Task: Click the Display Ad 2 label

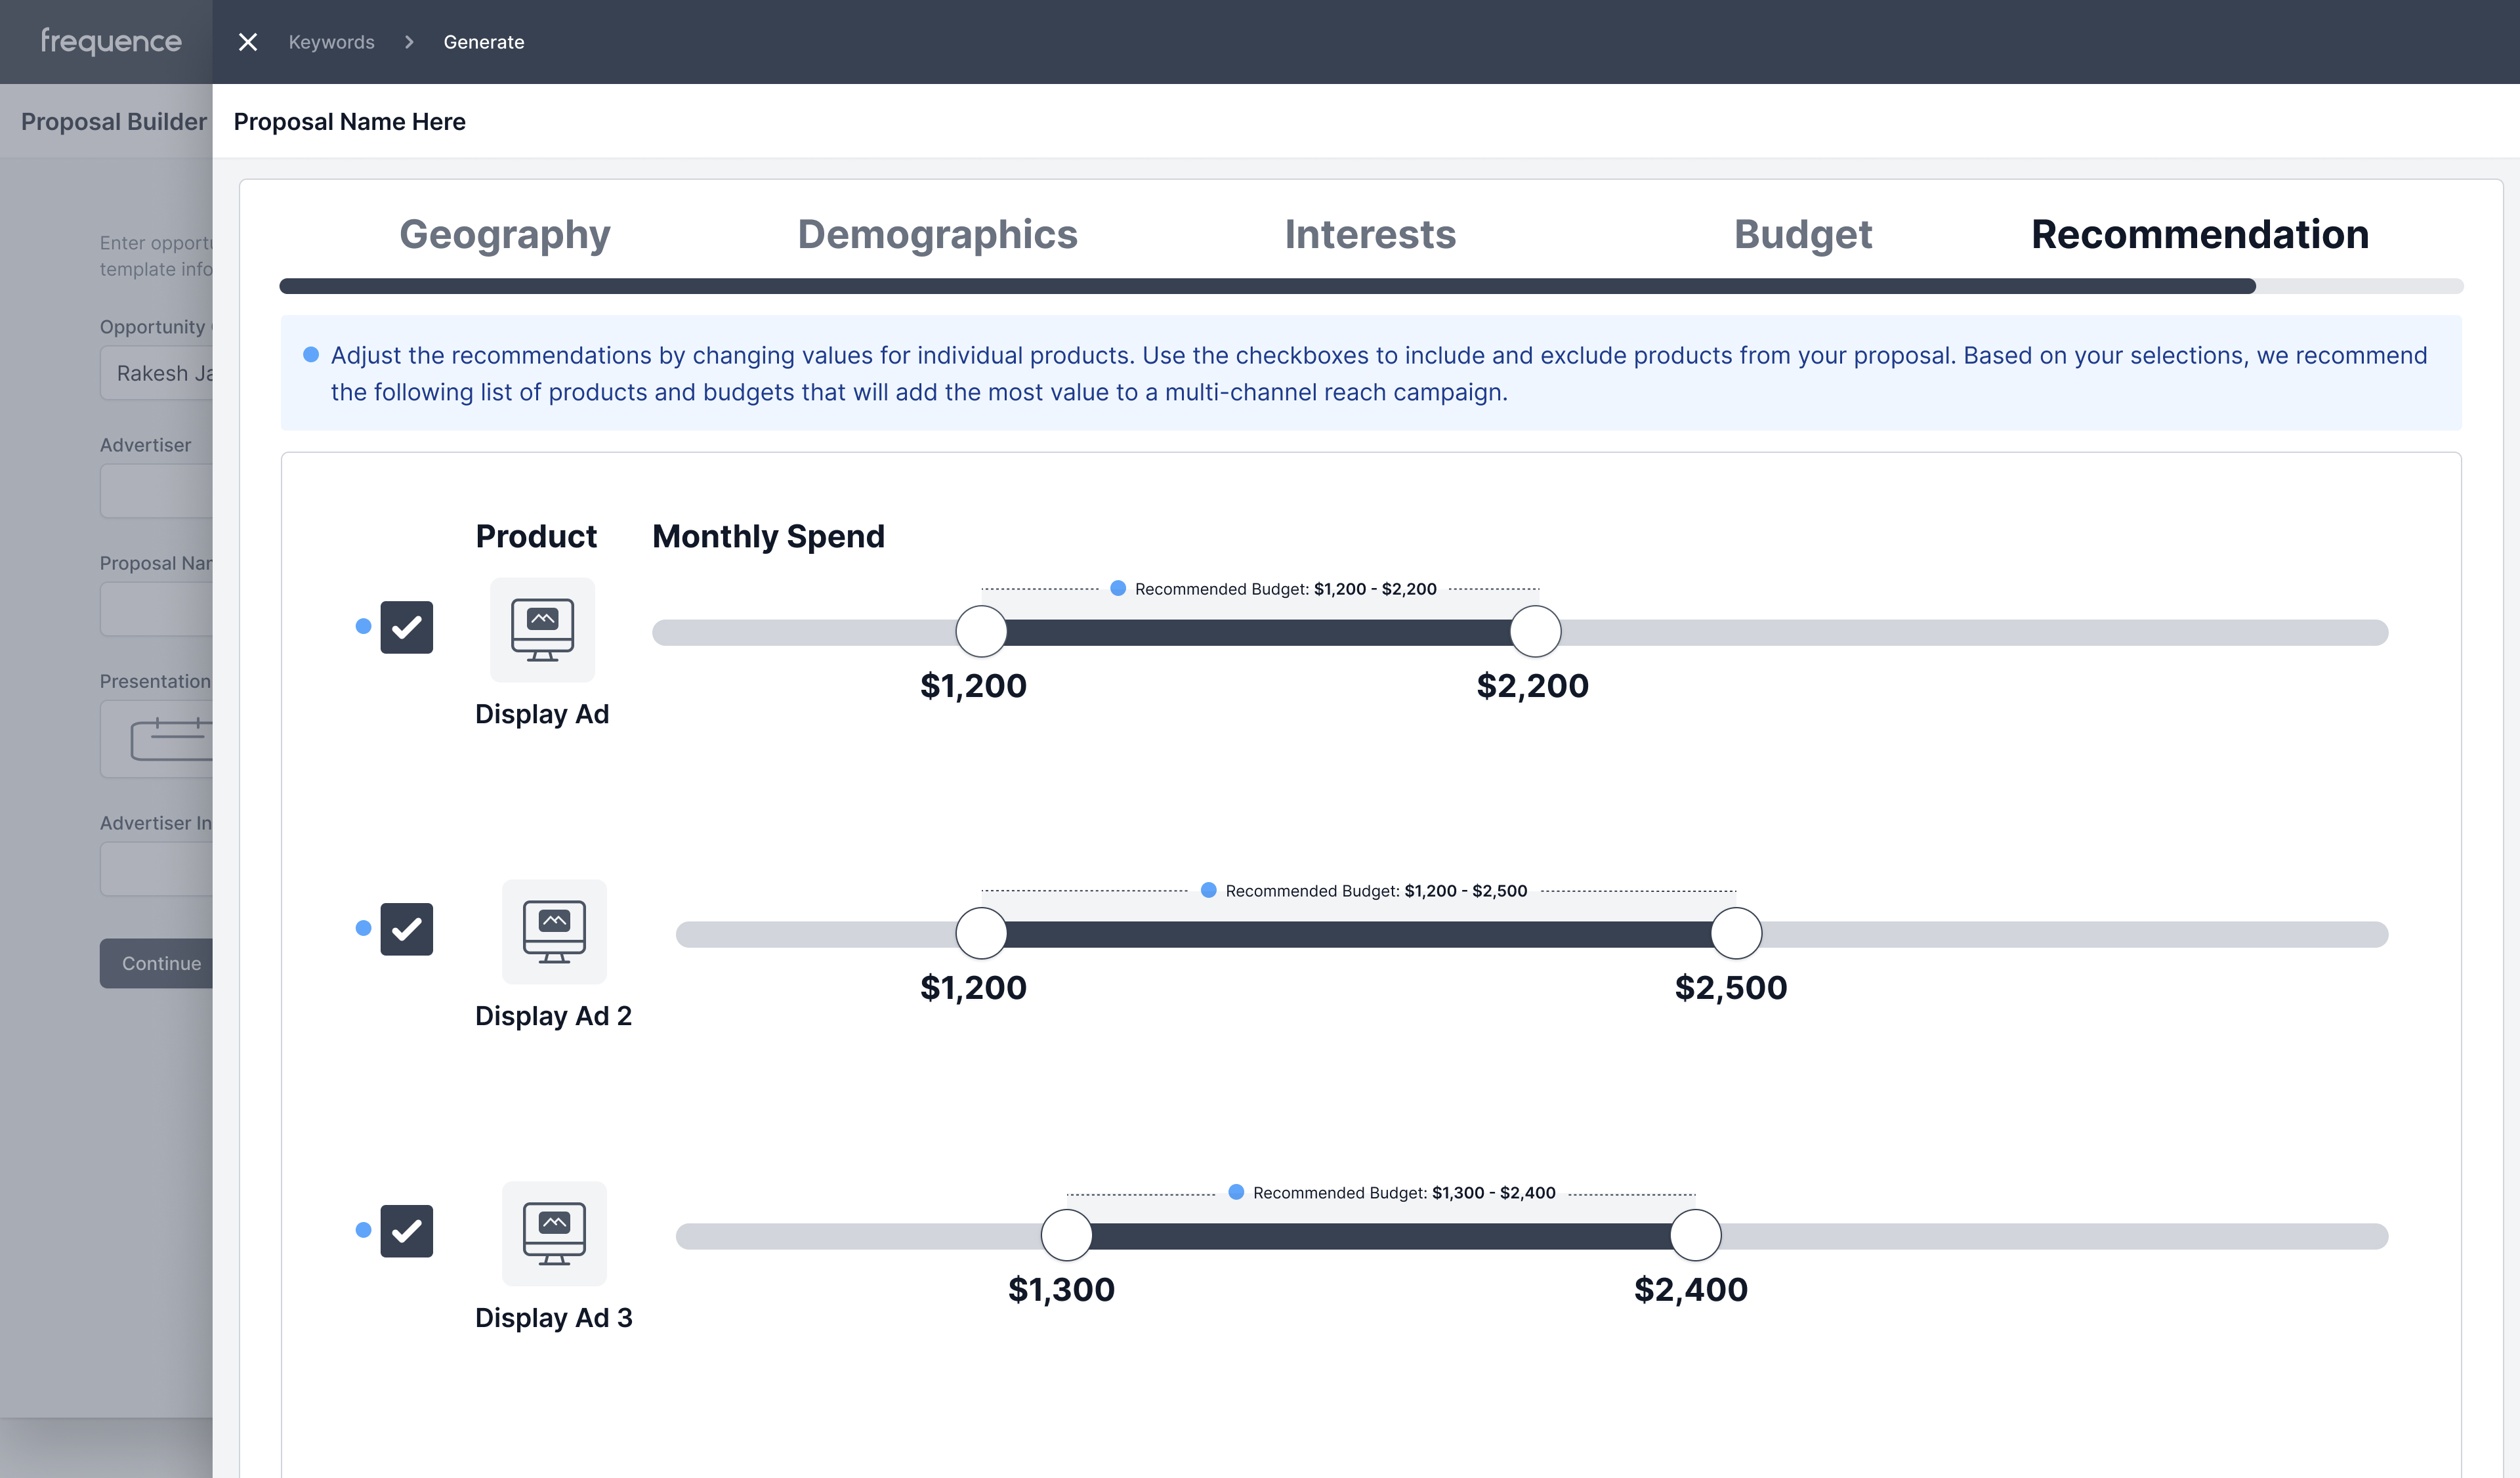Action: click(x=554, y=1016)
